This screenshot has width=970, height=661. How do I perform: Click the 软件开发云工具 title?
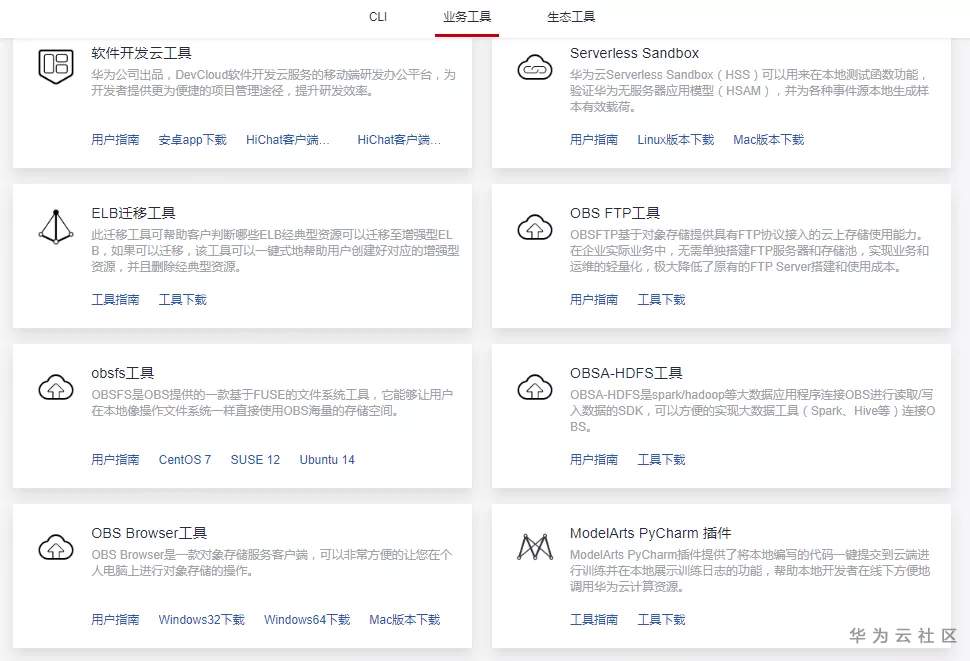click(141, 53)
